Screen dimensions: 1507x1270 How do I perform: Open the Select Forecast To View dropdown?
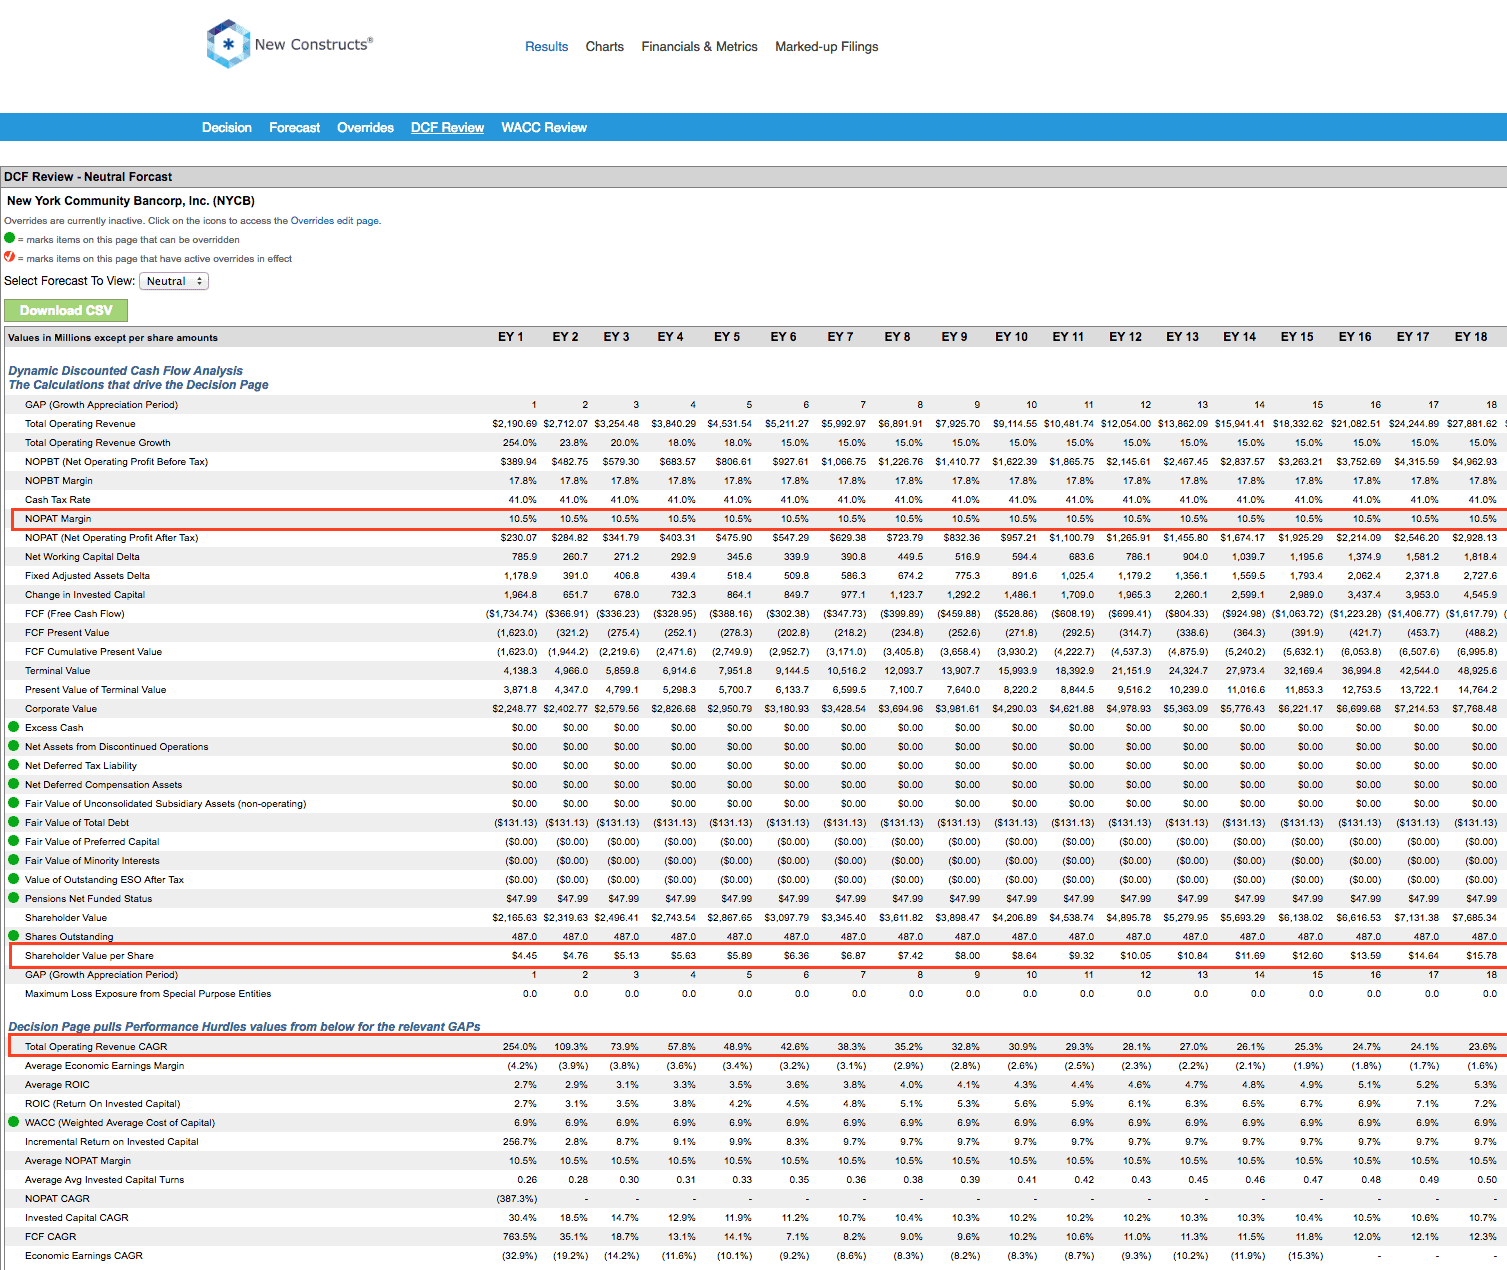174,281
